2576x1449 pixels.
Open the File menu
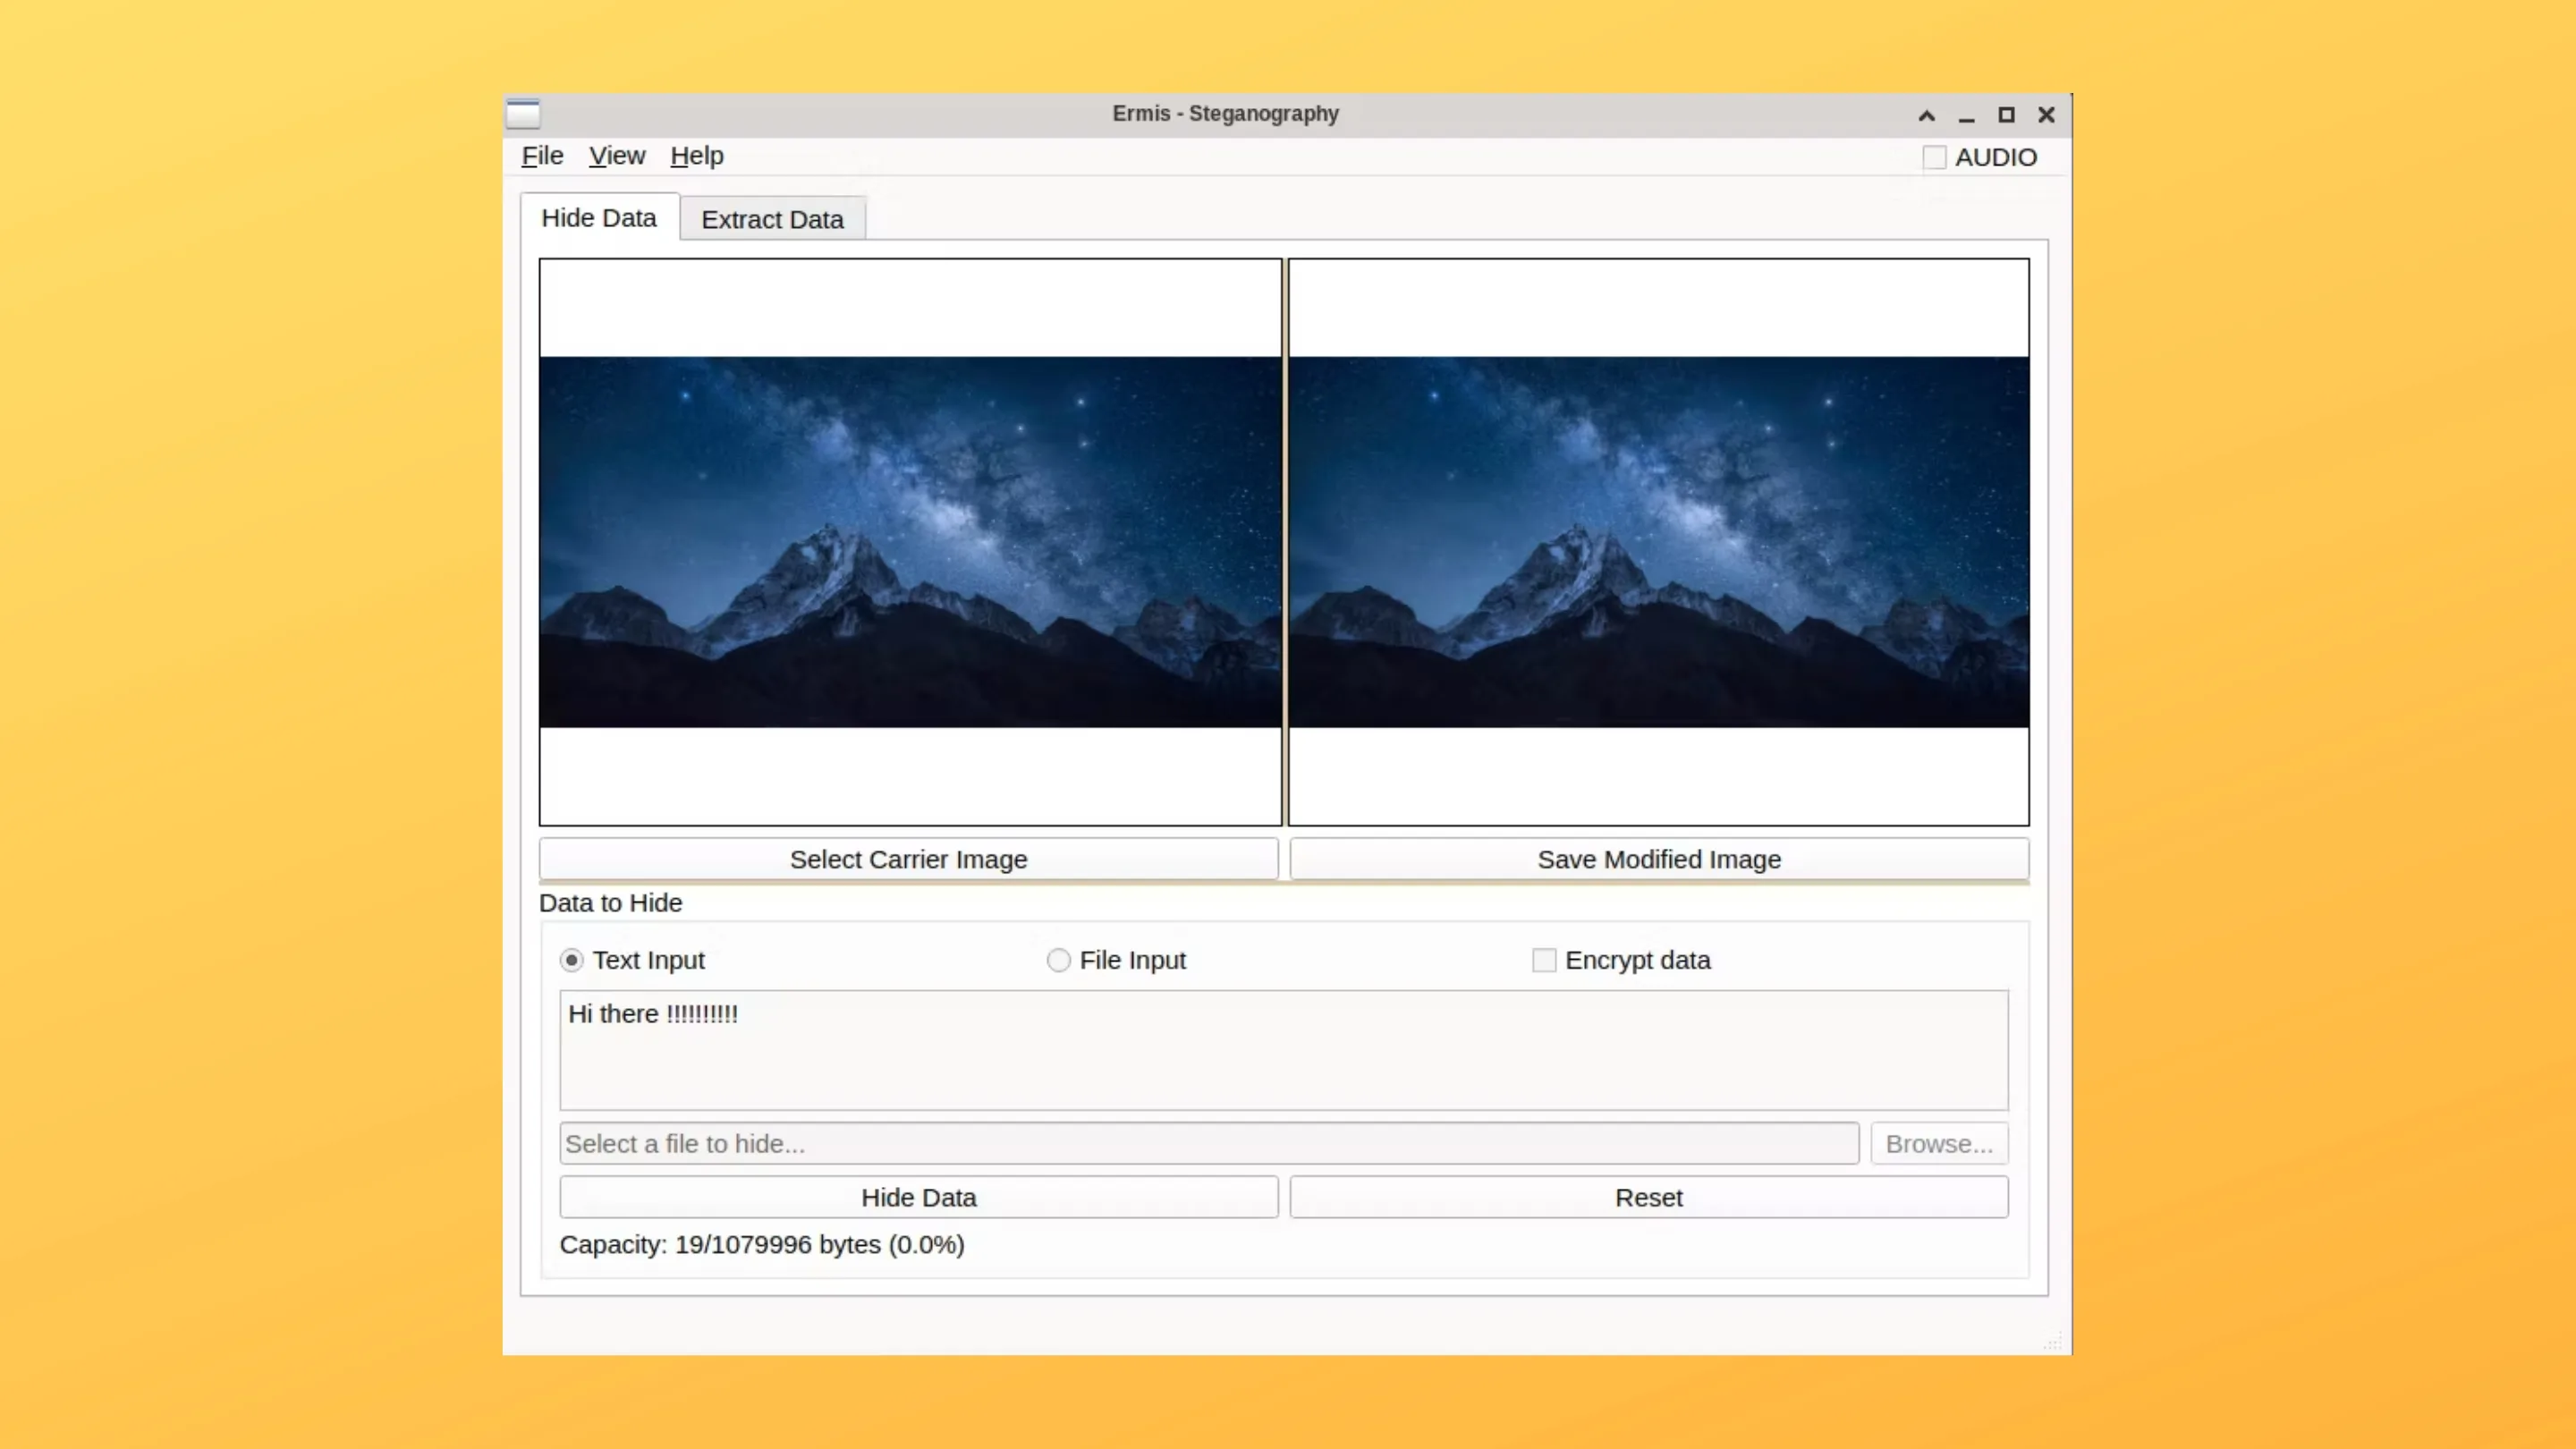click(542, 156)
